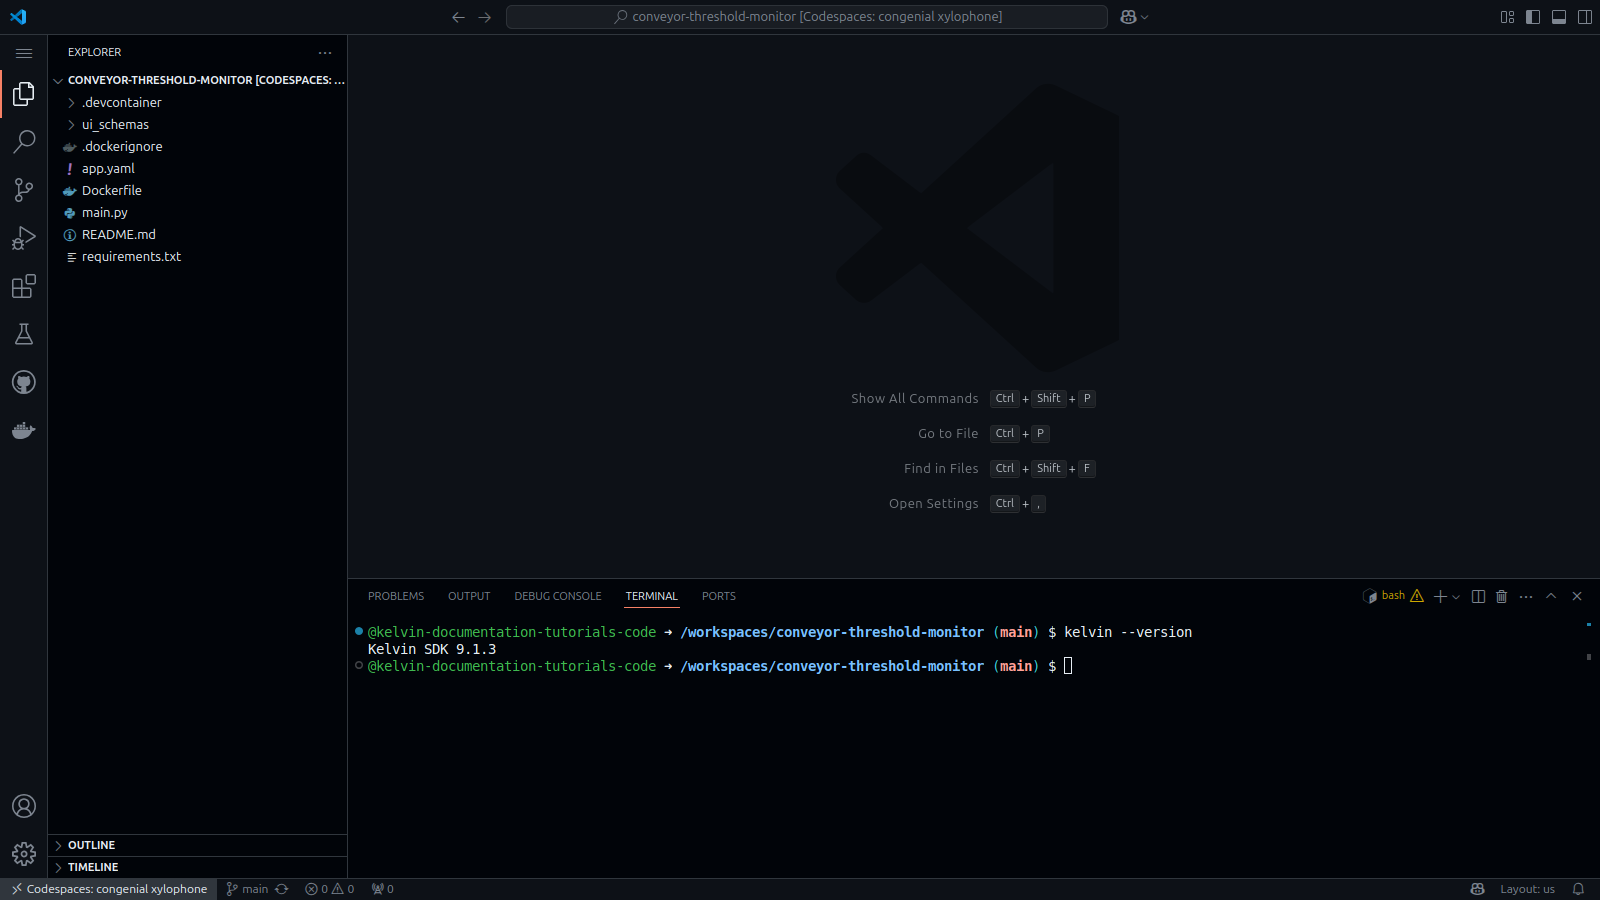This screenshot has height=900, width=1600.
Task: Open the Accounts icon in the Activity Bar
Action: point(24,806)
